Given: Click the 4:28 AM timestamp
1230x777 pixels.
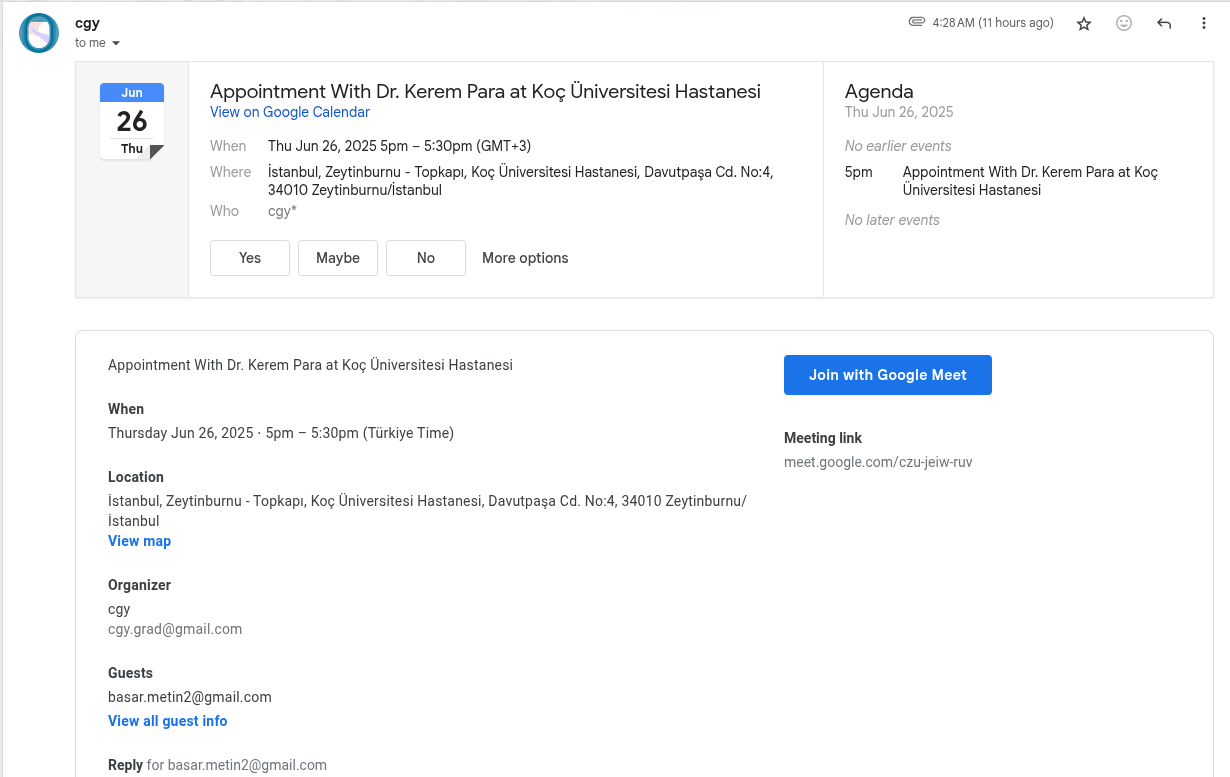Looking at the screenshot, I should [x=993, y=23].
